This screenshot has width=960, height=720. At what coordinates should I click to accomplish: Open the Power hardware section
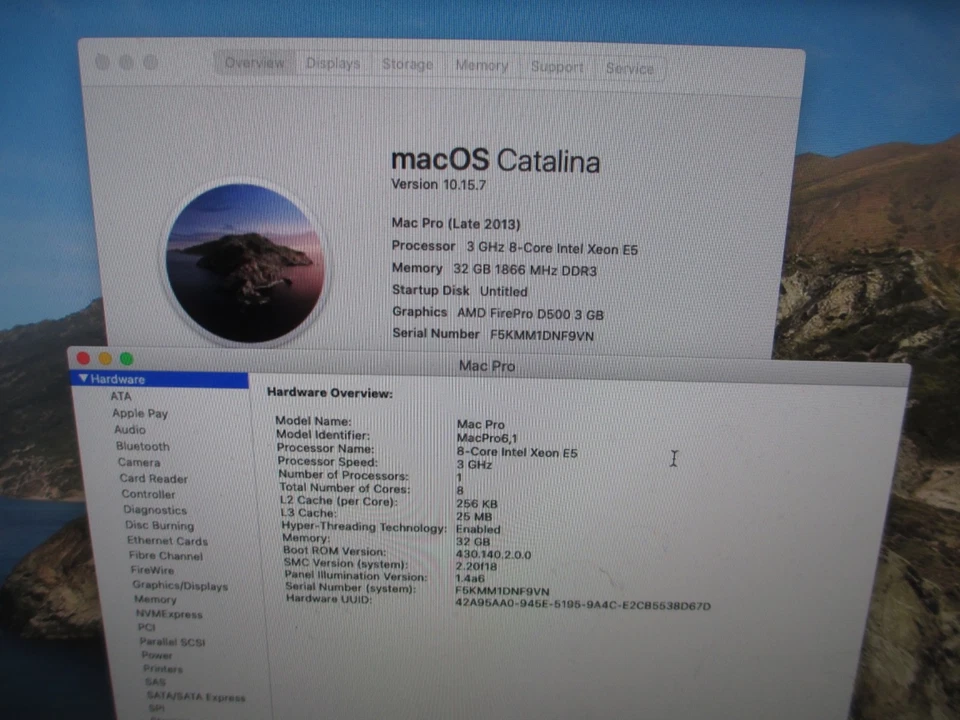(156, 655)
